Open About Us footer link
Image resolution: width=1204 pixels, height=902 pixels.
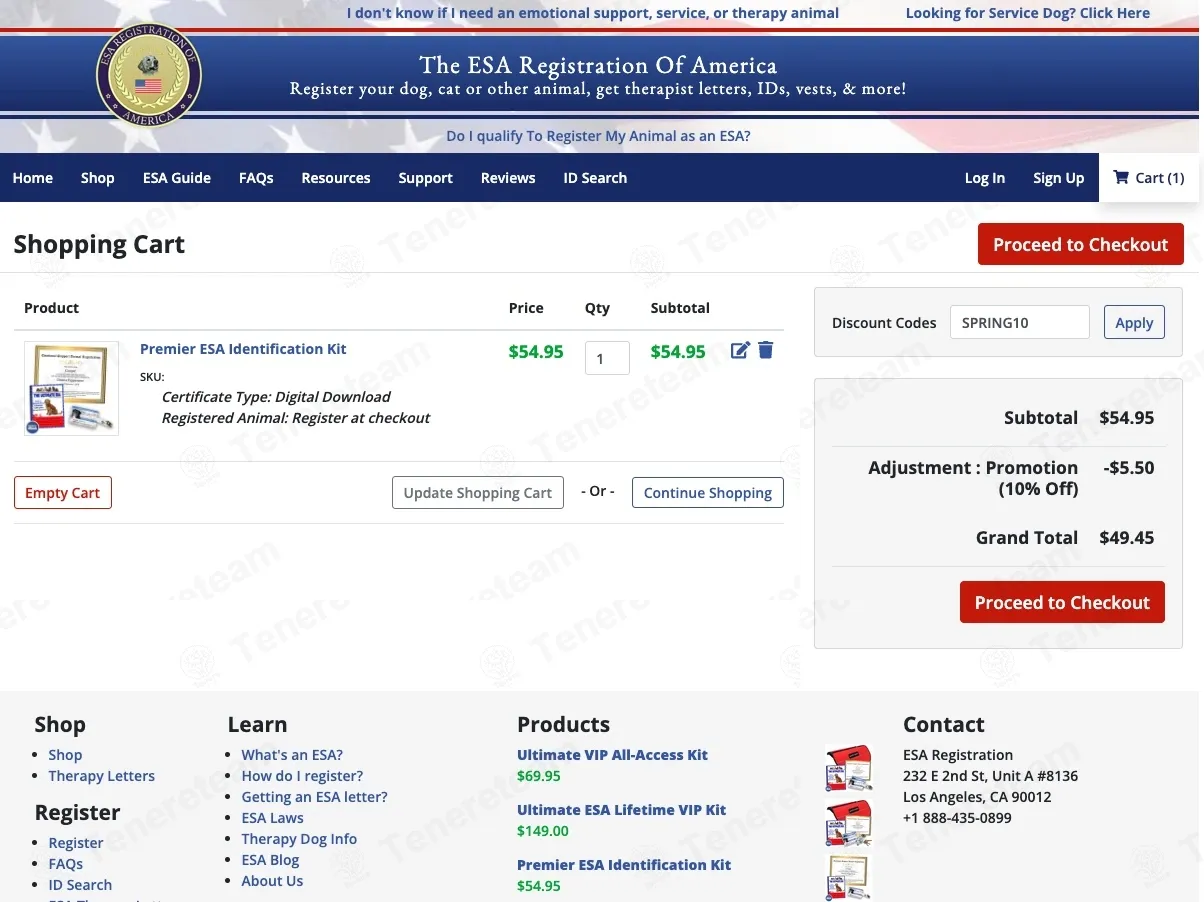point(272,881)
